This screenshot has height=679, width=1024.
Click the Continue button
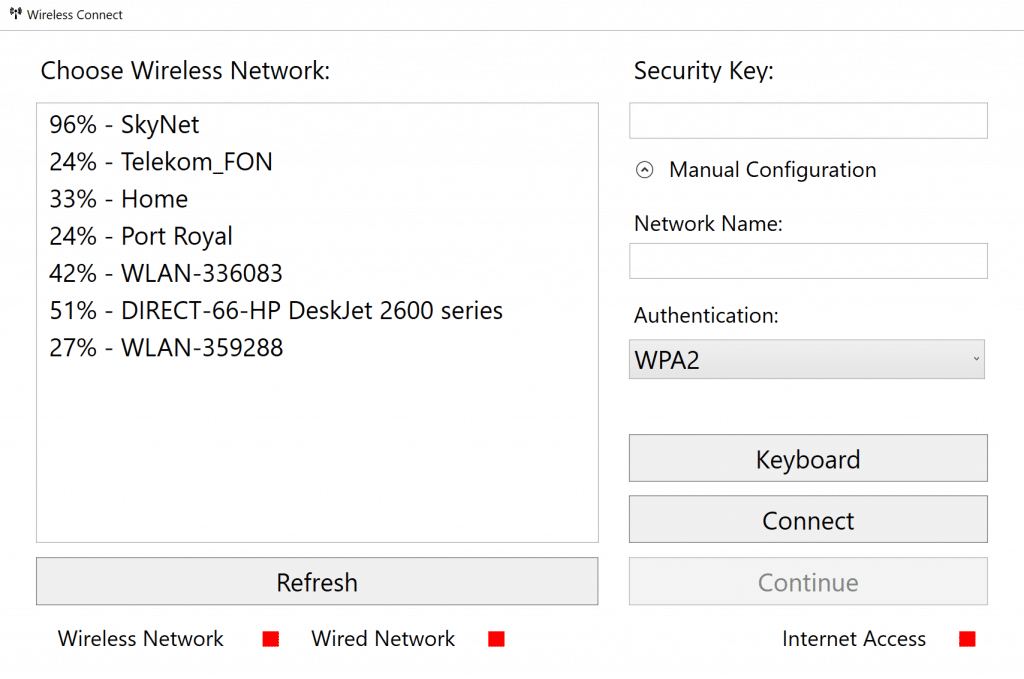[x=808, y=581]
